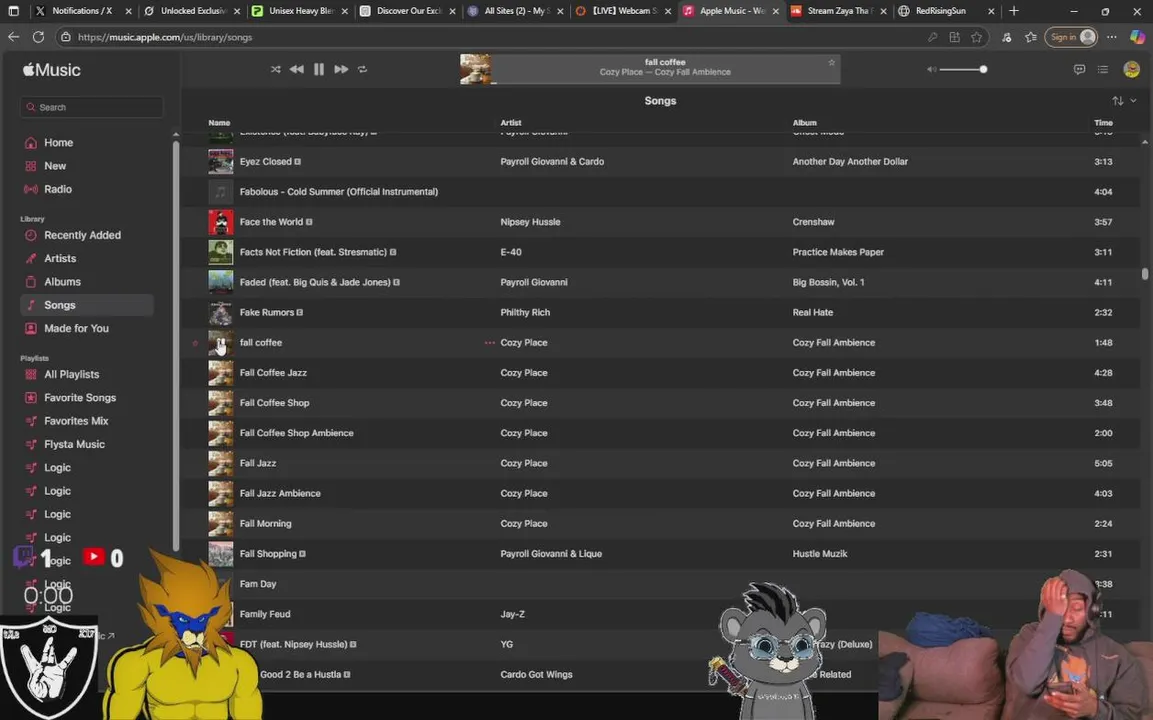
Task: Select Fall Shopping song
Action: [268, 554]
